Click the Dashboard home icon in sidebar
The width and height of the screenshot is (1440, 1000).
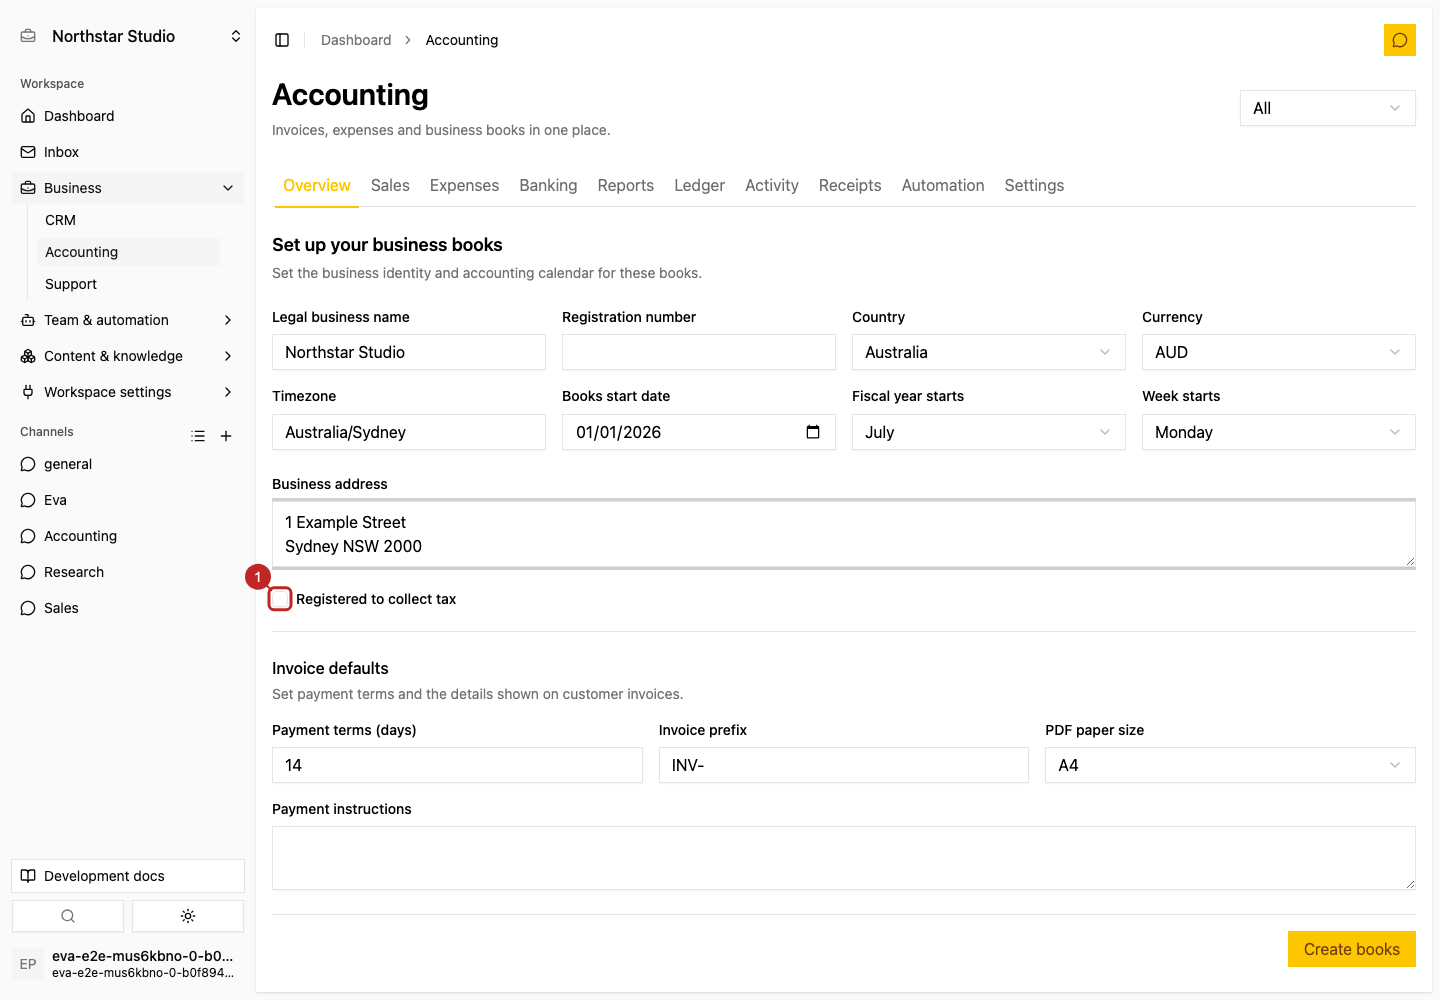click(28, 116)
